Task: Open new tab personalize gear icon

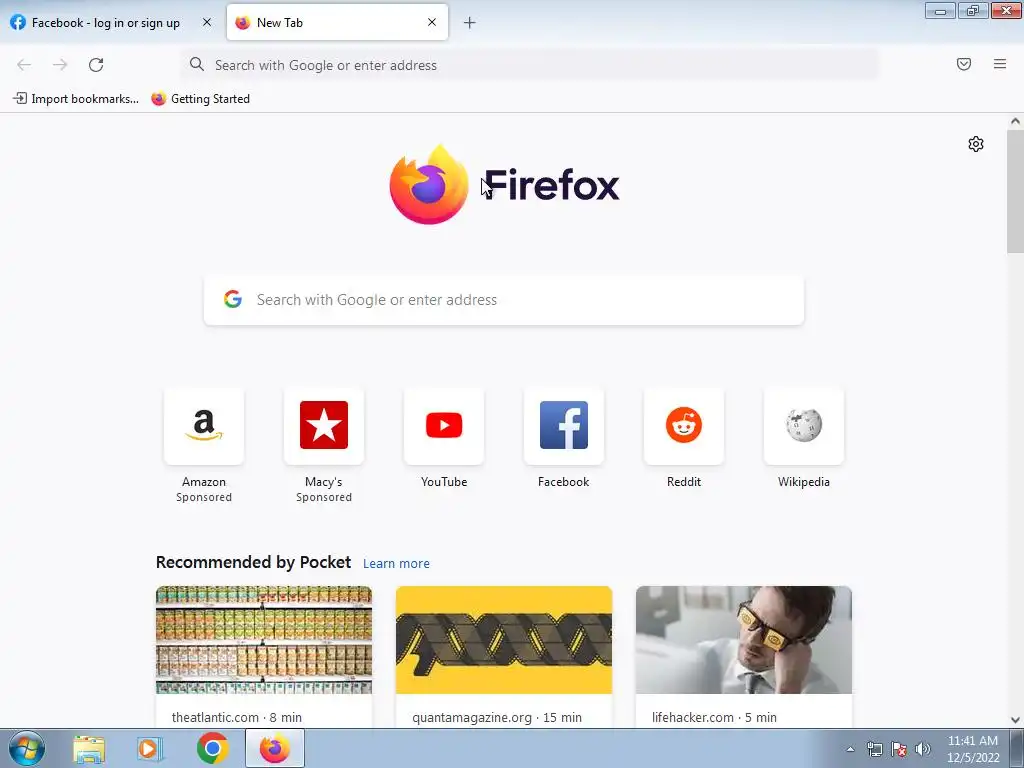Action: [976, 144]
